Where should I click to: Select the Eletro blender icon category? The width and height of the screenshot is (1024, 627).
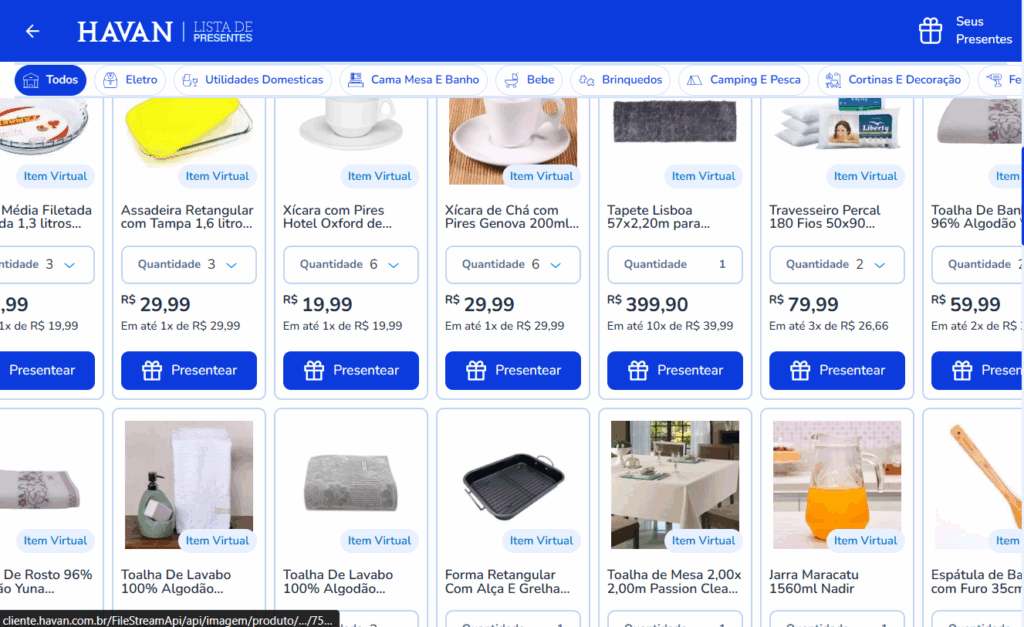(x=110, y=80)
